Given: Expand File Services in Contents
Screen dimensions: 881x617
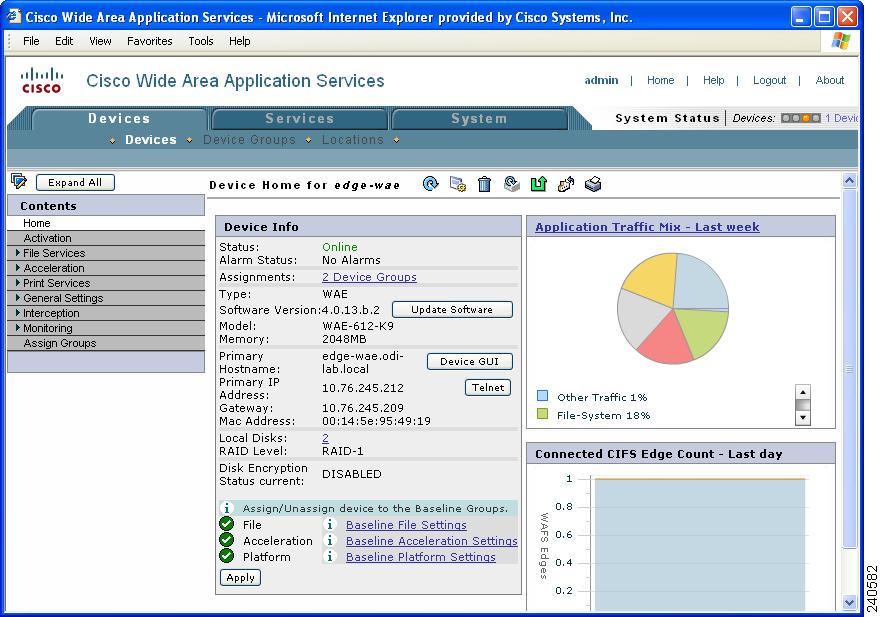Looking at the screenshot, I should click(x=17, y=253).
